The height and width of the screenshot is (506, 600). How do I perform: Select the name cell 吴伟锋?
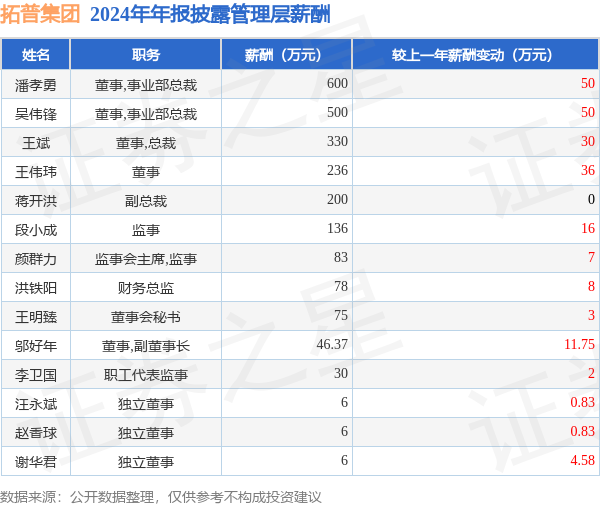click(x=36, y=114)
